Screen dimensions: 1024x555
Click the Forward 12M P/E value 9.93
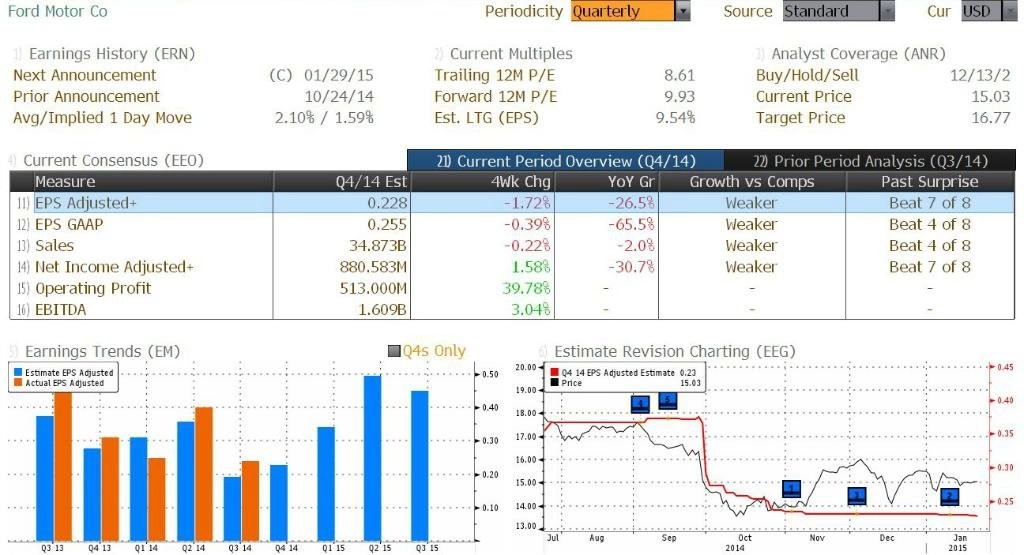click(x=679, y=97)
